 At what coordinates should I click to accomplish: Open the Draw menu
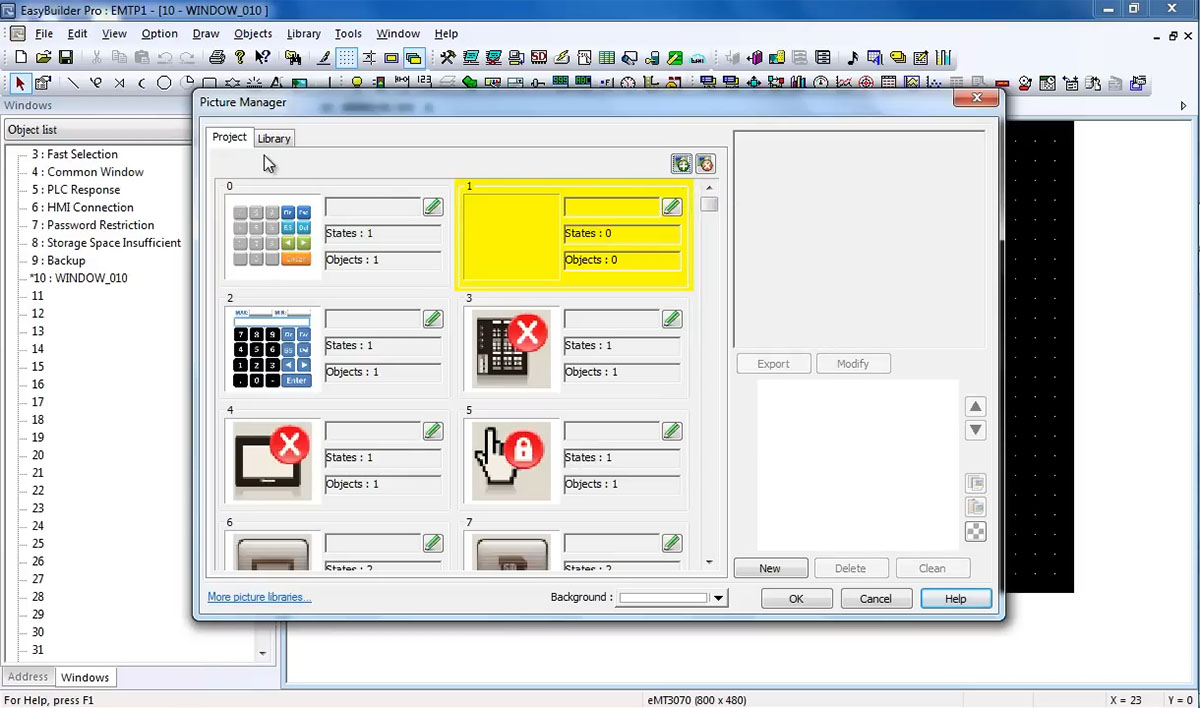pos(206,34)
